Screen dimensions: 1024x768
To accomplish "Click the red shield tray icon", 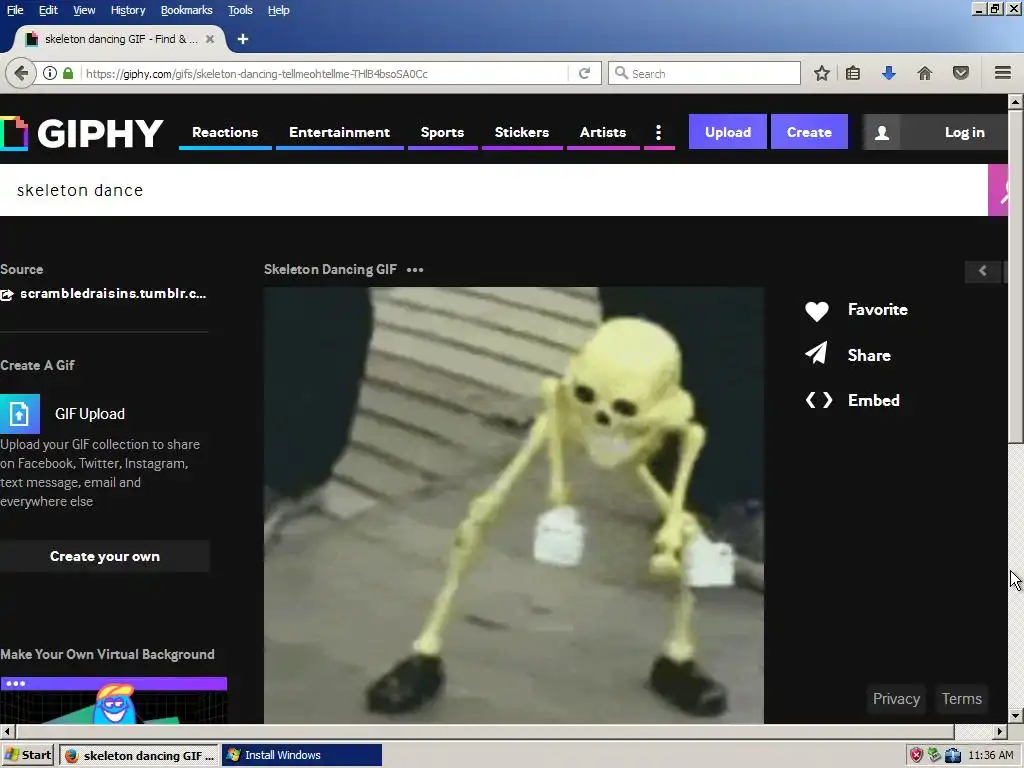I will coord(916,755).
